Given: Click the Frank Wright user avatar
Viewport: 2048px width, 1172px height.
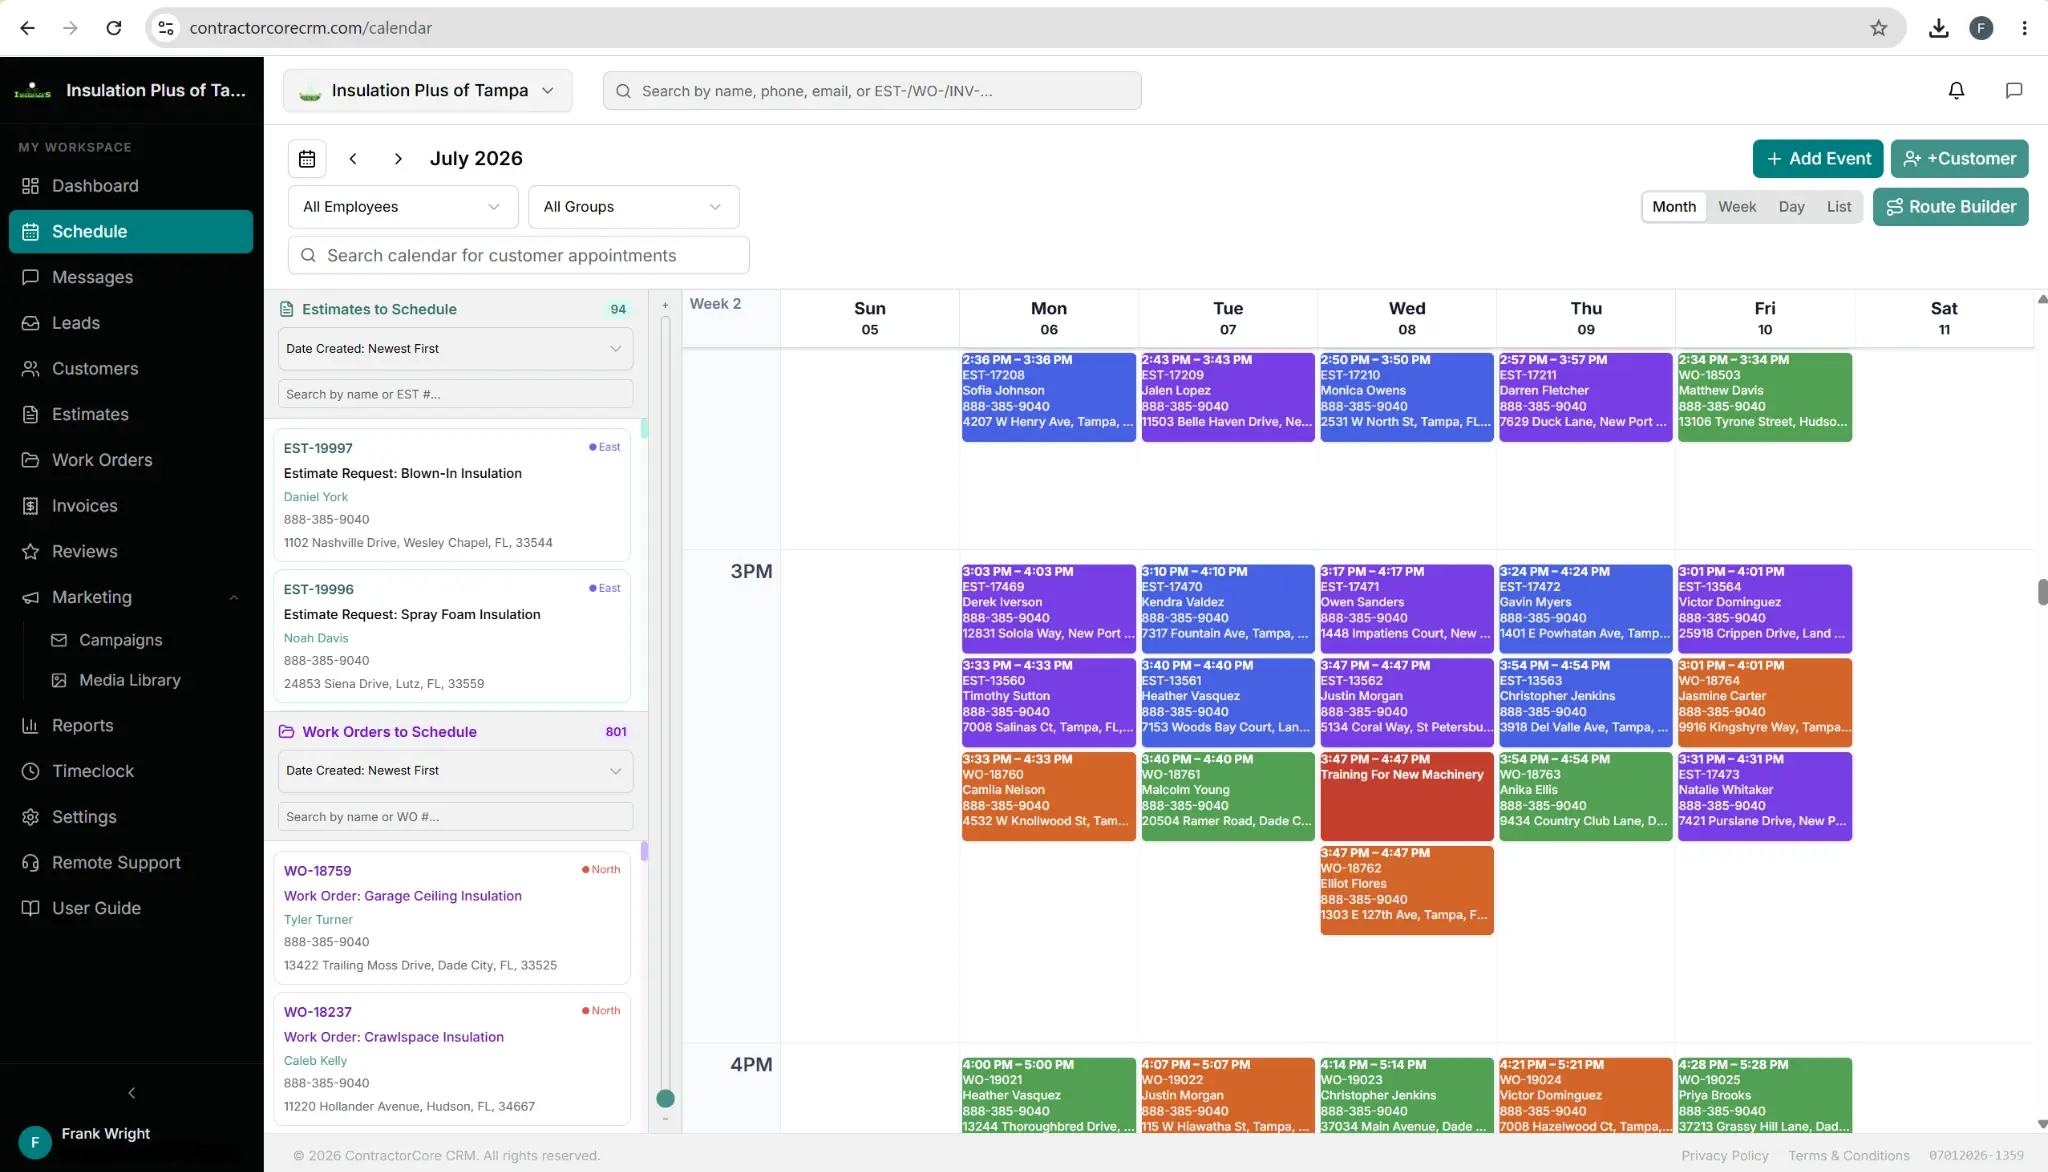Looking at the screenshot, I should (x=35, y=1141).
